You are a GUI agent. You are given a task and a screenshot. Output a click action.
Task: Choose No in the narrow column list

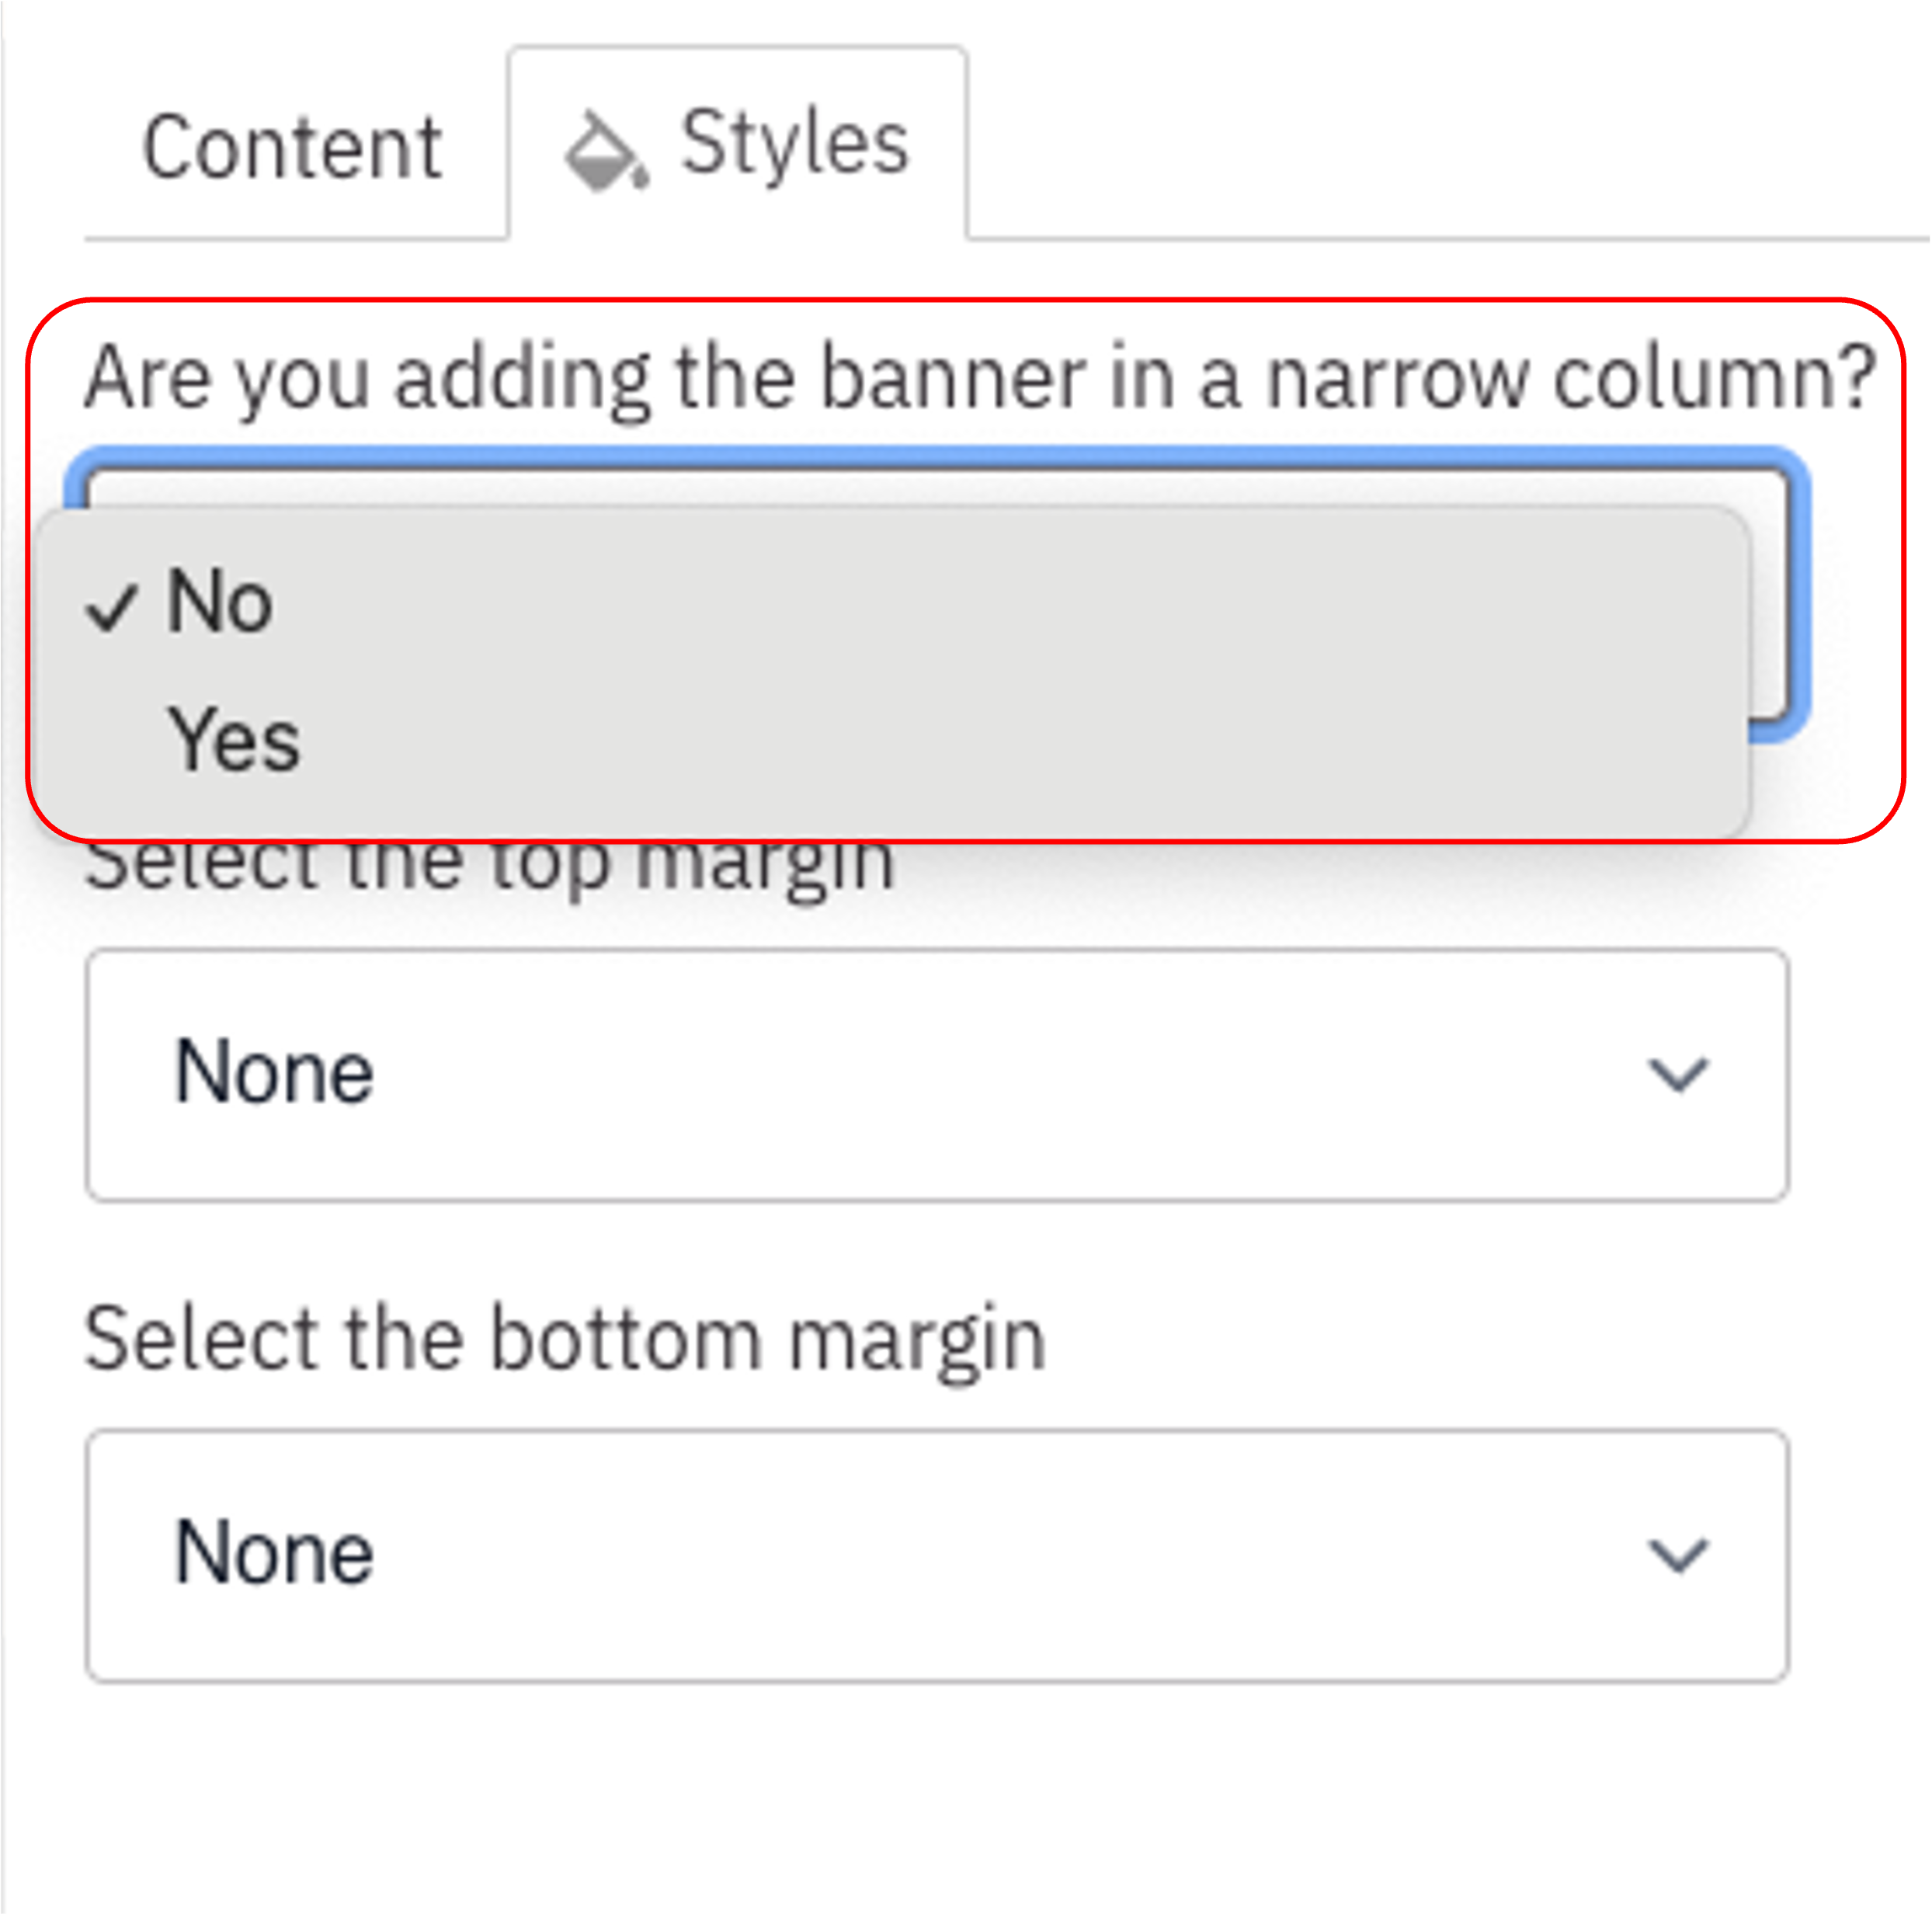coord(220,602)
